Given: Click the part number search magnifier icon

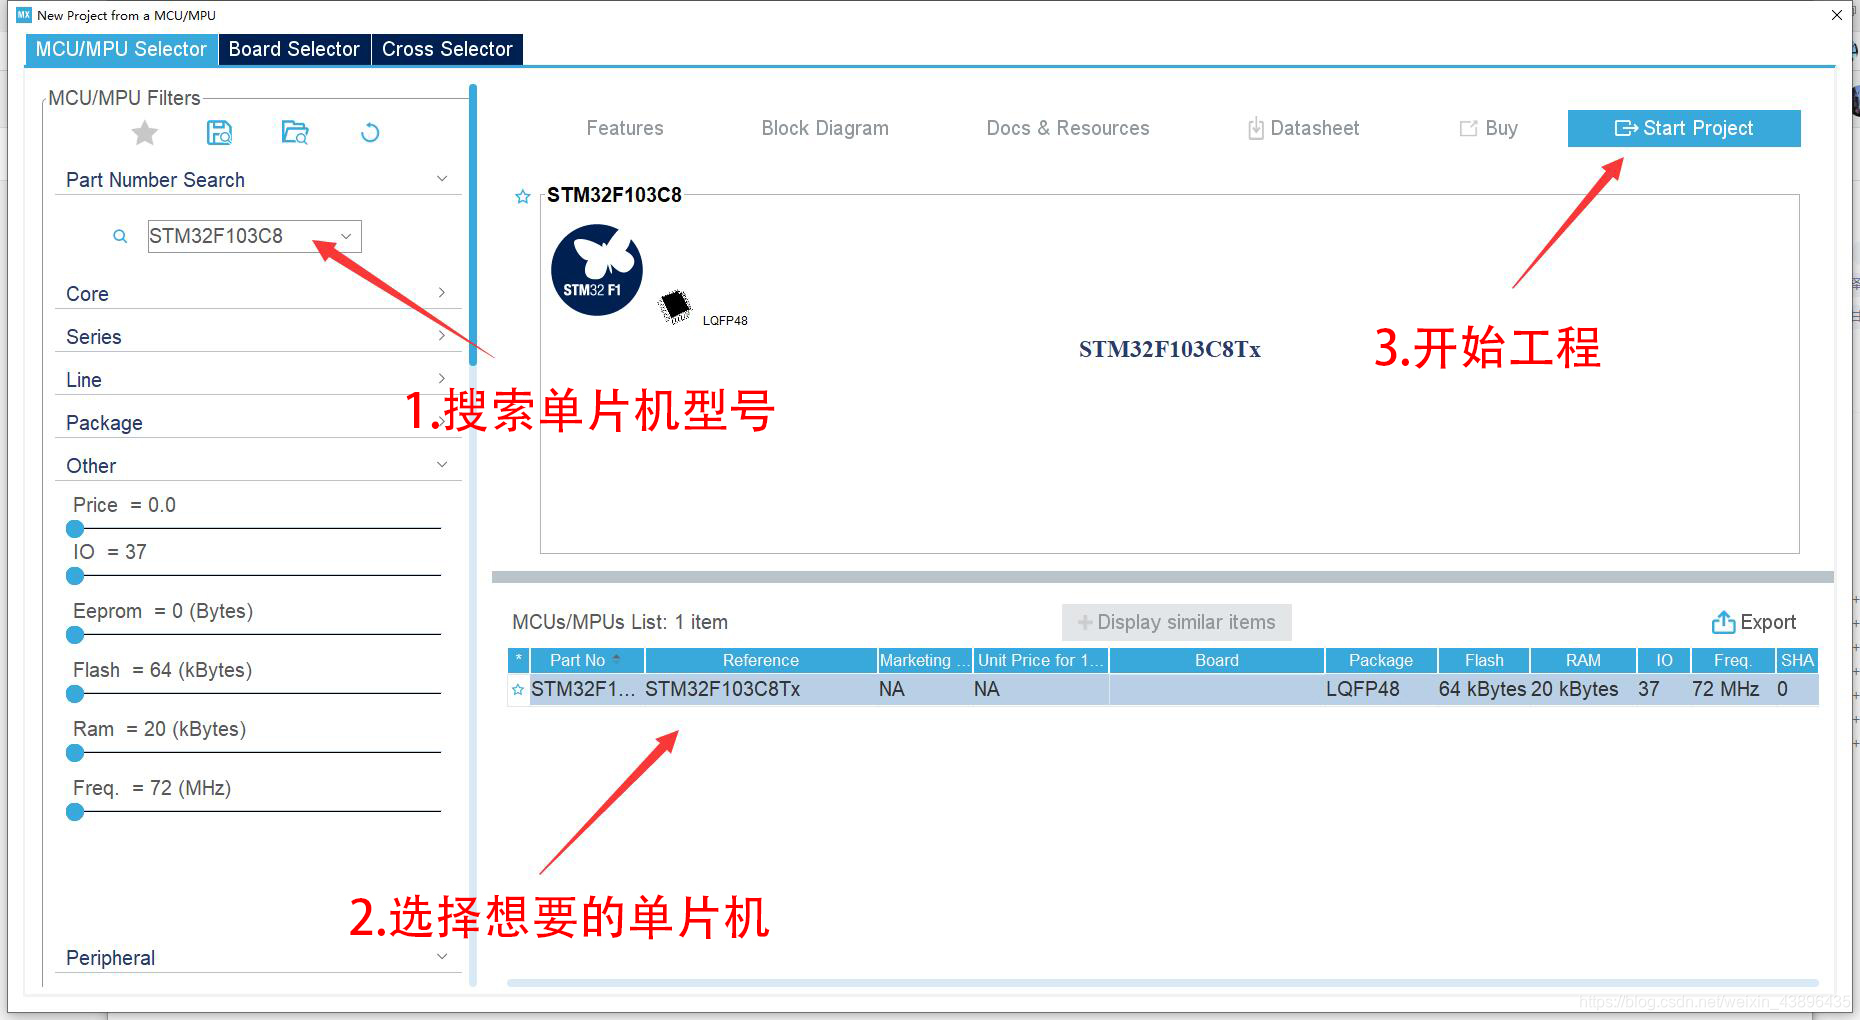Looking at the screenshot, I should tap(120, 236).
